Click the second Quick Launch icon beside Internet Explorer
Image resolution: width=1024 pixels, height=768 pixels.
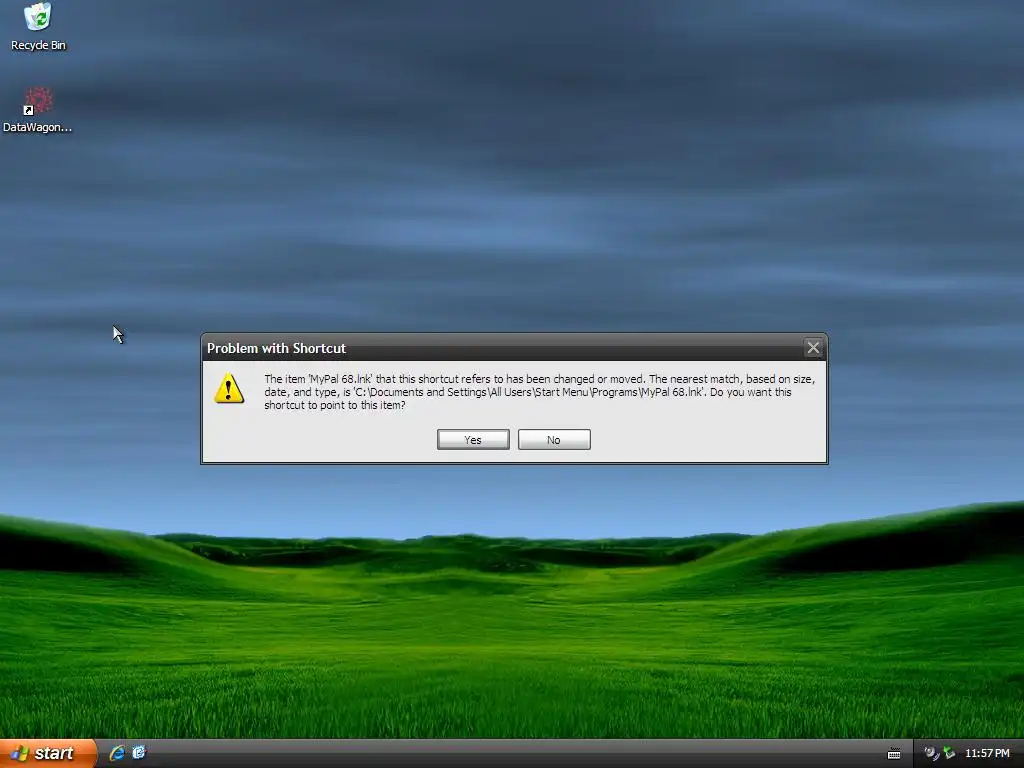pos(139,753)
